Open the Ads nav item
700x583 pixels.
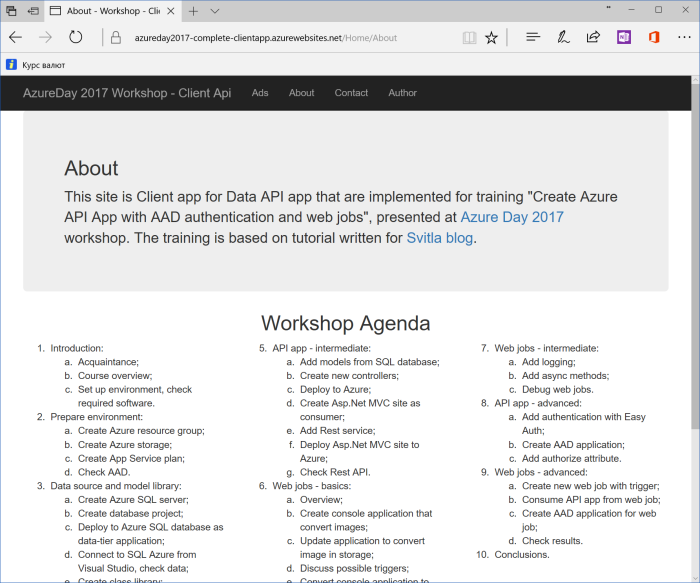[260, 93]
